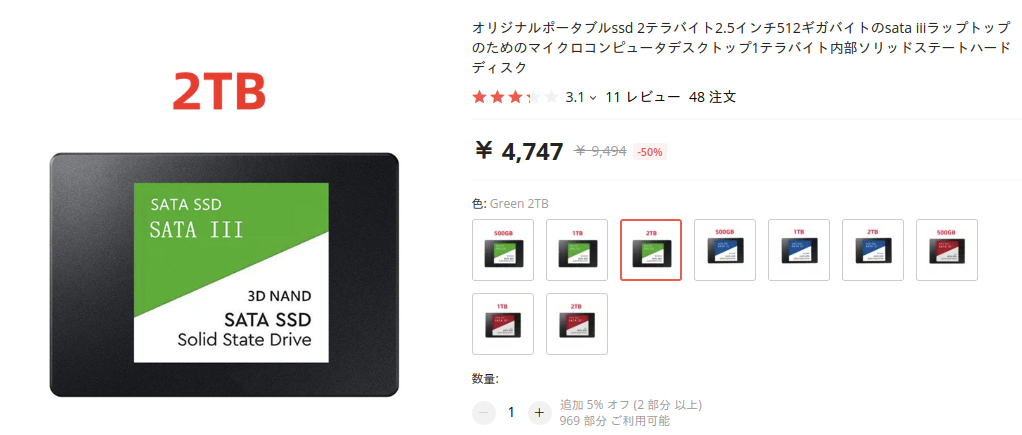This screenshot has height=435, width=1022.
Task: Choose the blue 1TB SSD option
Action: tap(799, 250)
